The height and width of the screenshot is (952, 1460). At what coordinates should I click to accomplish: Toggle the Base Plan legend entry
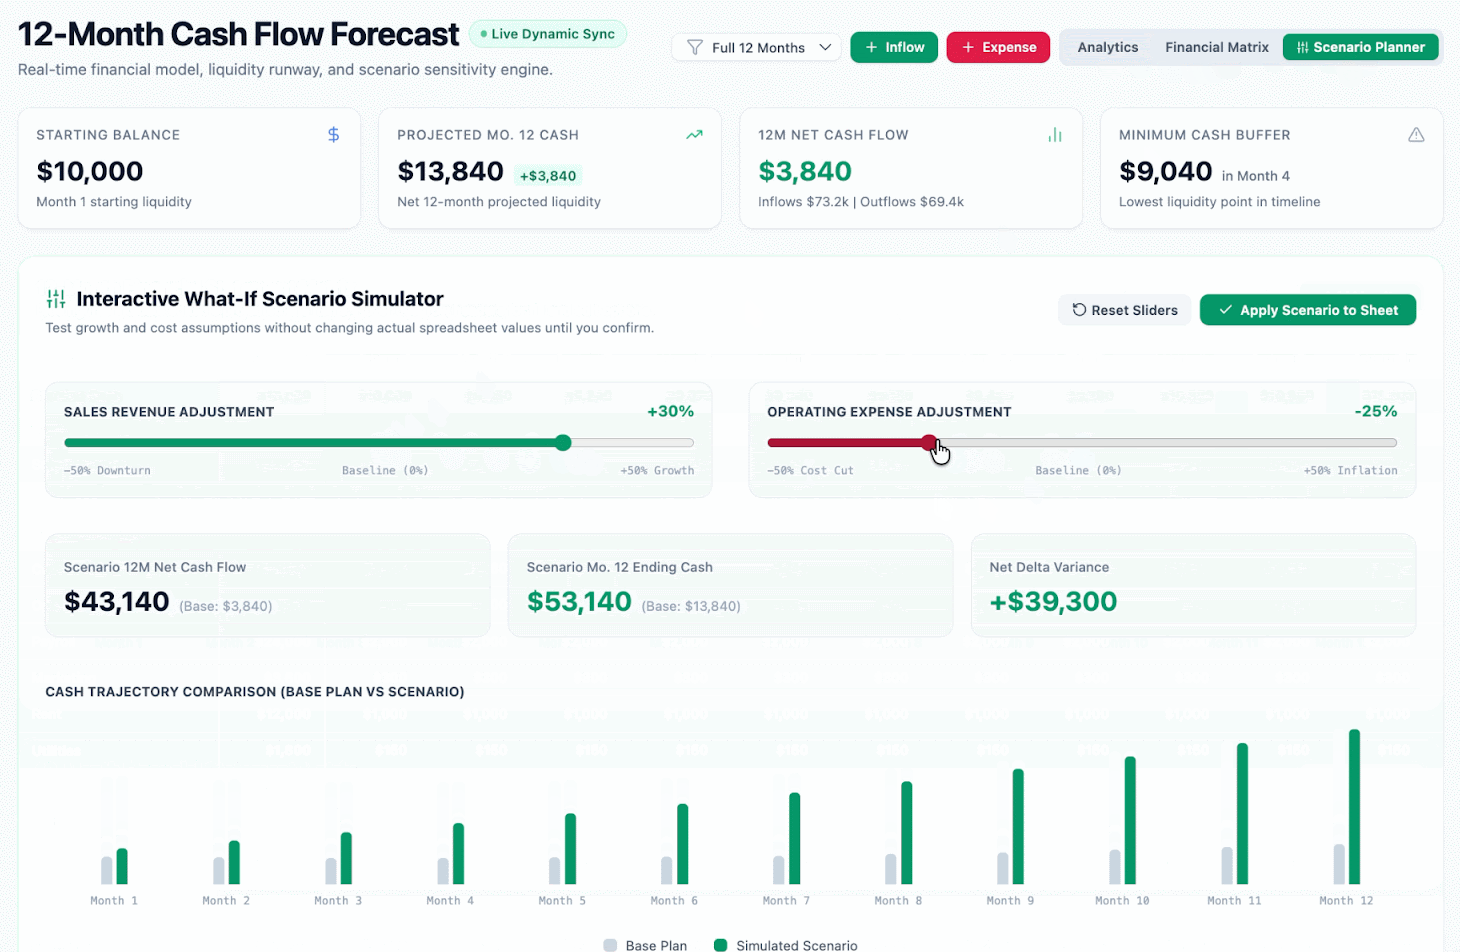[645, 945]
